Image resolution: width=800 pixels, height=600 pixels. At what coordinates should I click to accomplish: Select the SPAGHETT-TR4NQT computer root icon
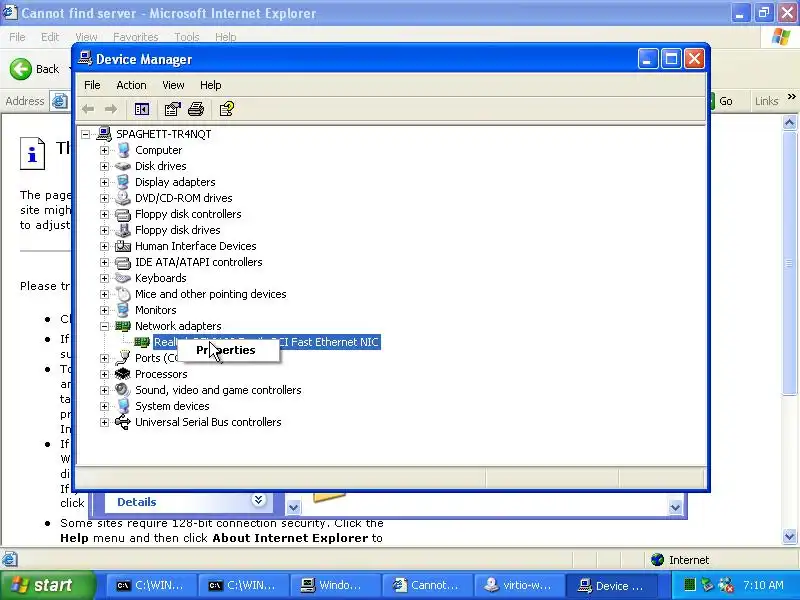click(x=104, y=134)
